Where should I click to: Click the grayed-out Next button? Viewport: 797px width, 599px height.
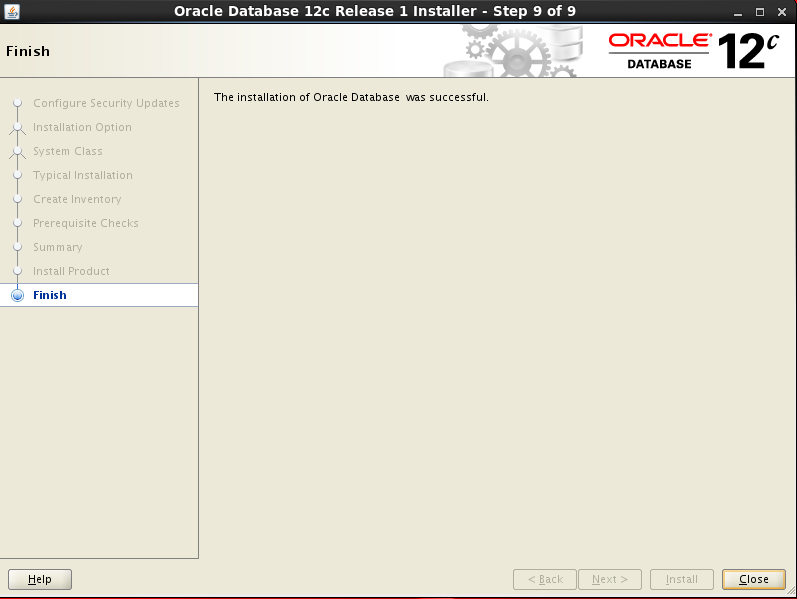pyautogui.click(x=610, y=579)
